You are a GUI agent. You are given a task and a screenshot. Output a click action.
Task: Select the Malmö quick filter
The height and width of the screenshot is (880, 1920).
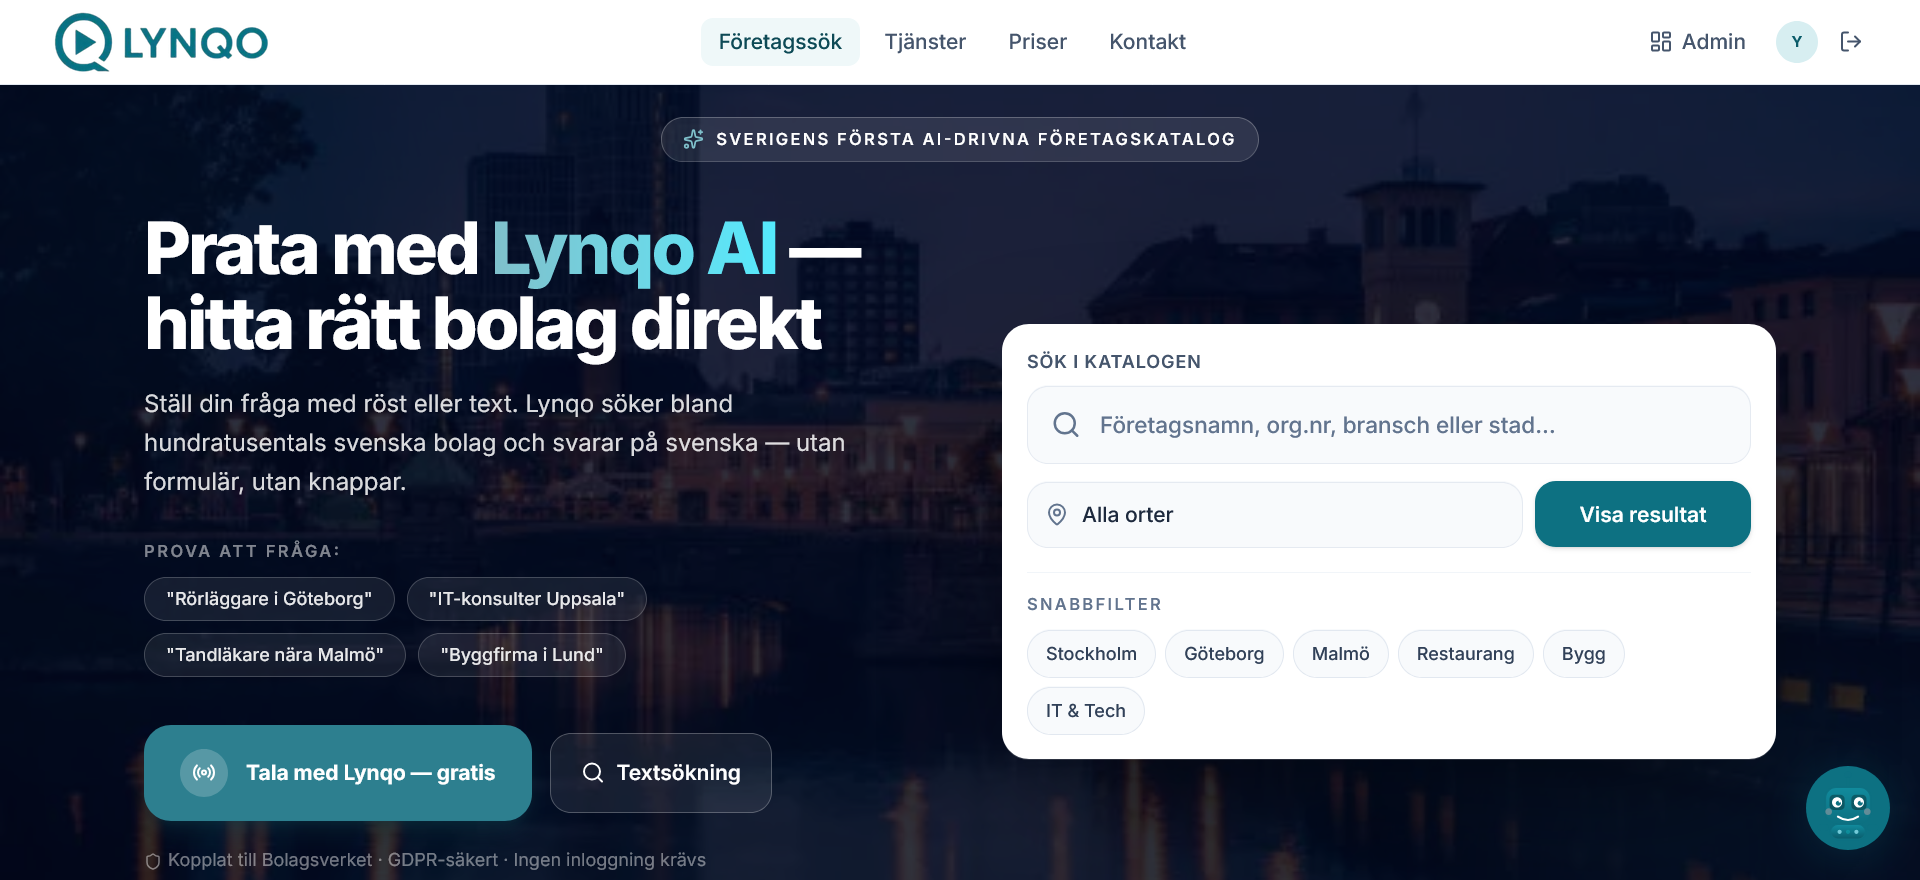[1340, 654]
